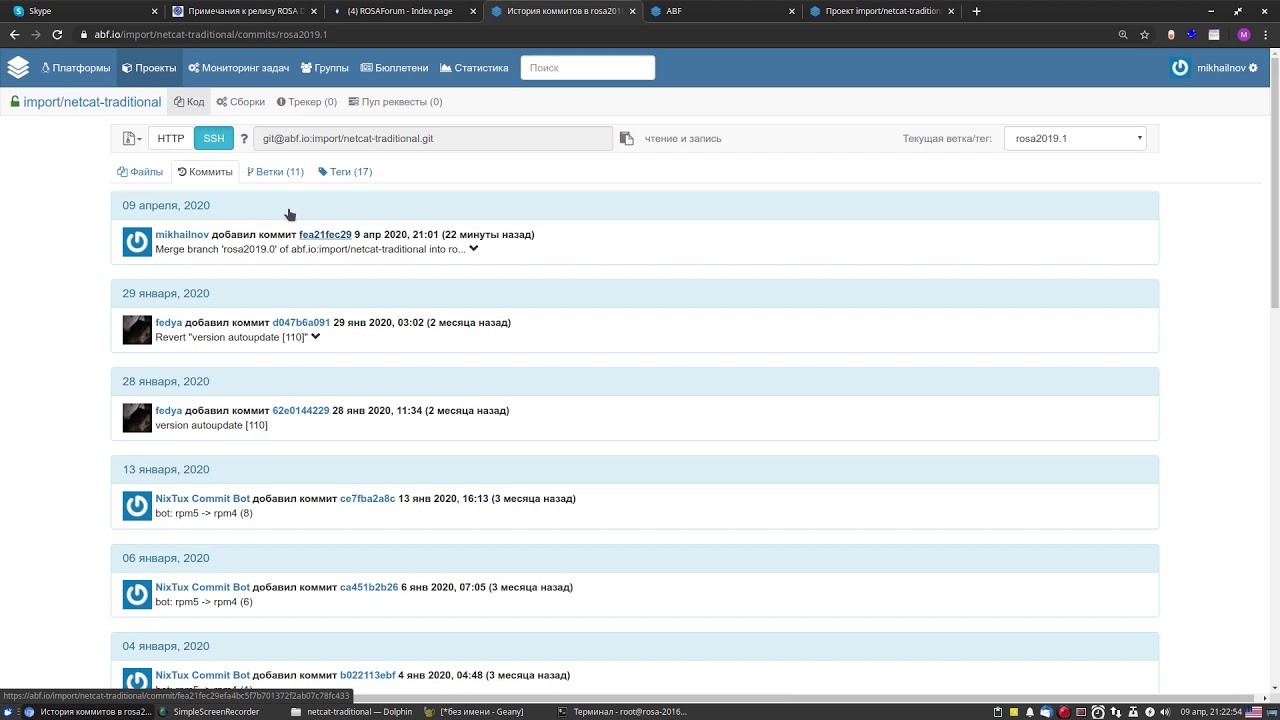Image resolution: width=1280 pixels, height=720 pixels.
Task: Open commit 62e0144229
Action: pyautogui.click(x=301, y=411)
